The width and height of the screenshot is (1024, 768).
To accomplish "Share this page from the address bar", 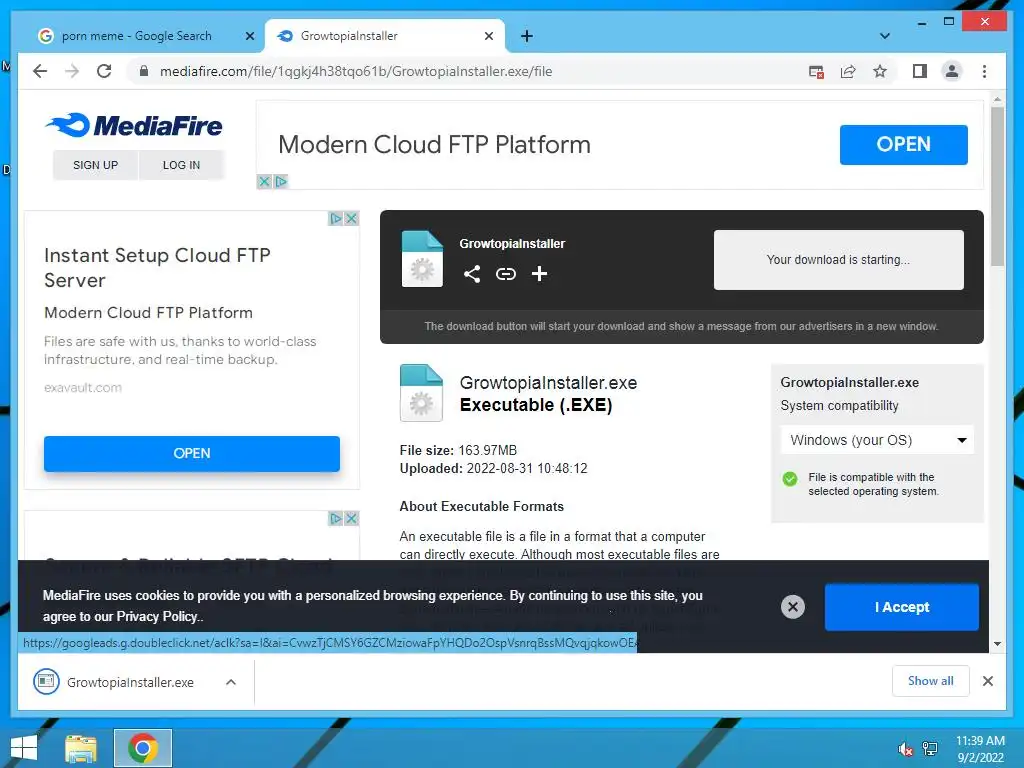I will click(848, 71).
